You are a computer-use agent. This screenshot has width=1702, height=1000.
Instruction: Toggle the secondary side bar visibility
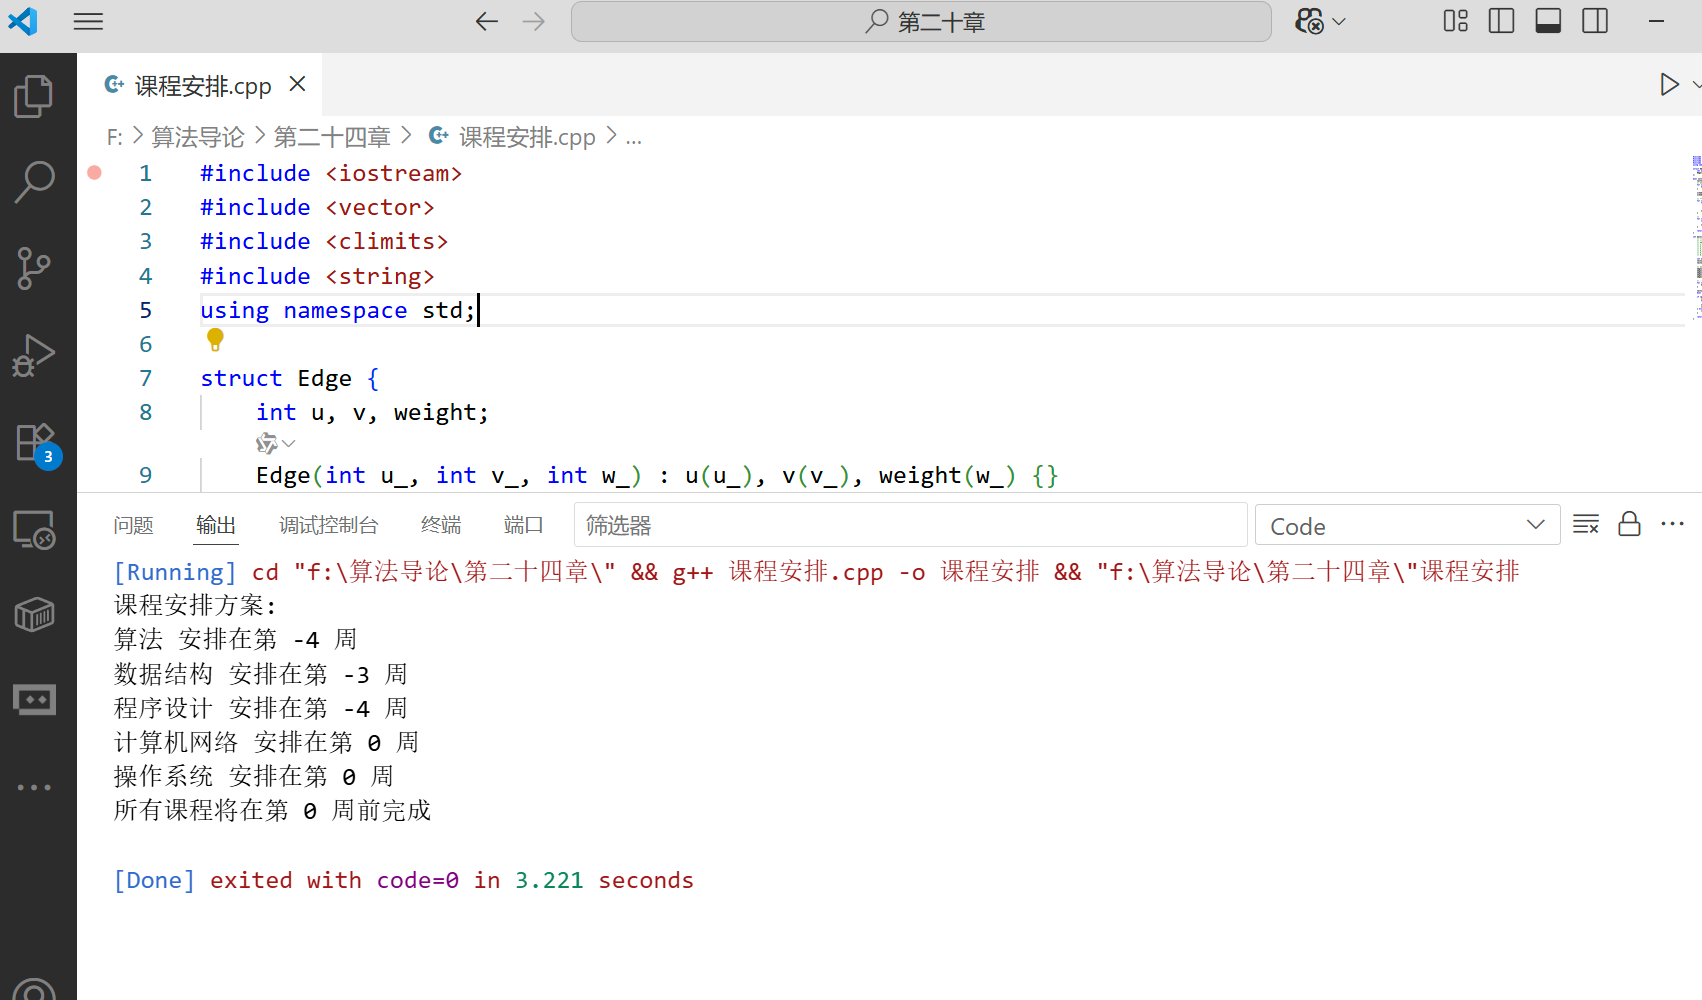[x=1595, y=21]
